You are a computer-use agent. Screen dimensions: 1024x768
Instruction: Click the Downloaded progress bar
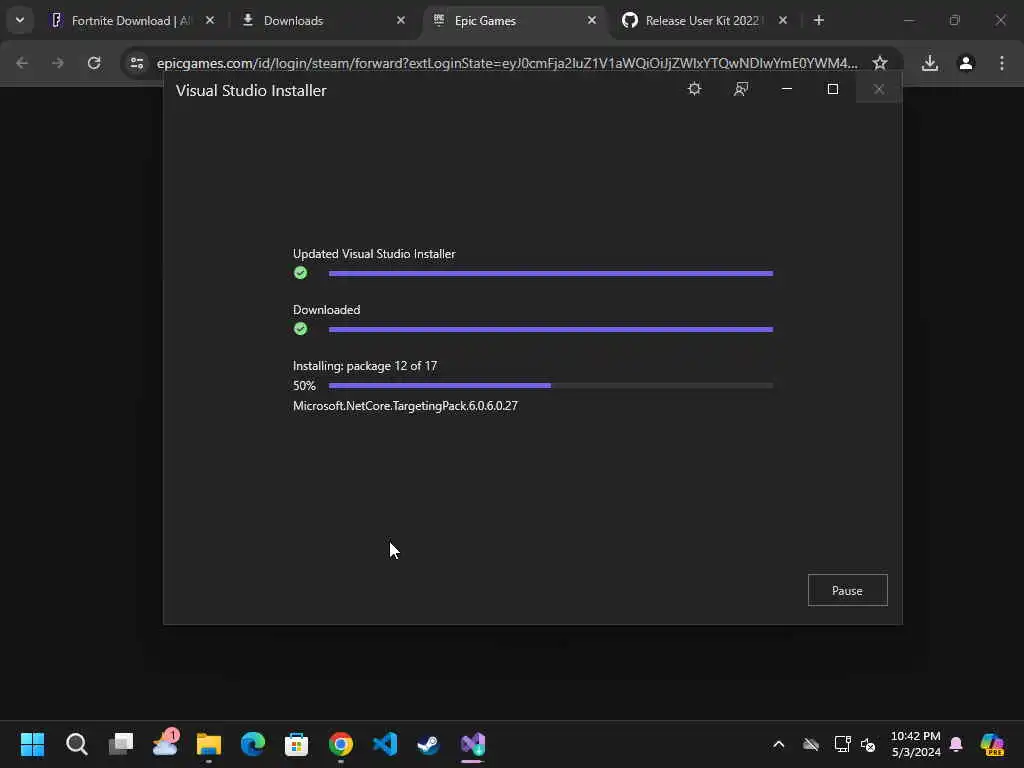tap(551, 329)
